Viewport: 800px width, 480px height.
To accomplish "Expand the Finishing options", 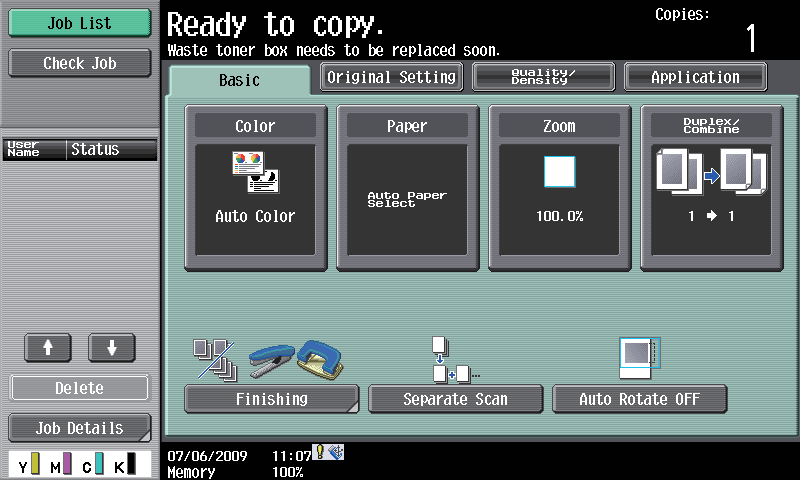I will pos(271,399).
